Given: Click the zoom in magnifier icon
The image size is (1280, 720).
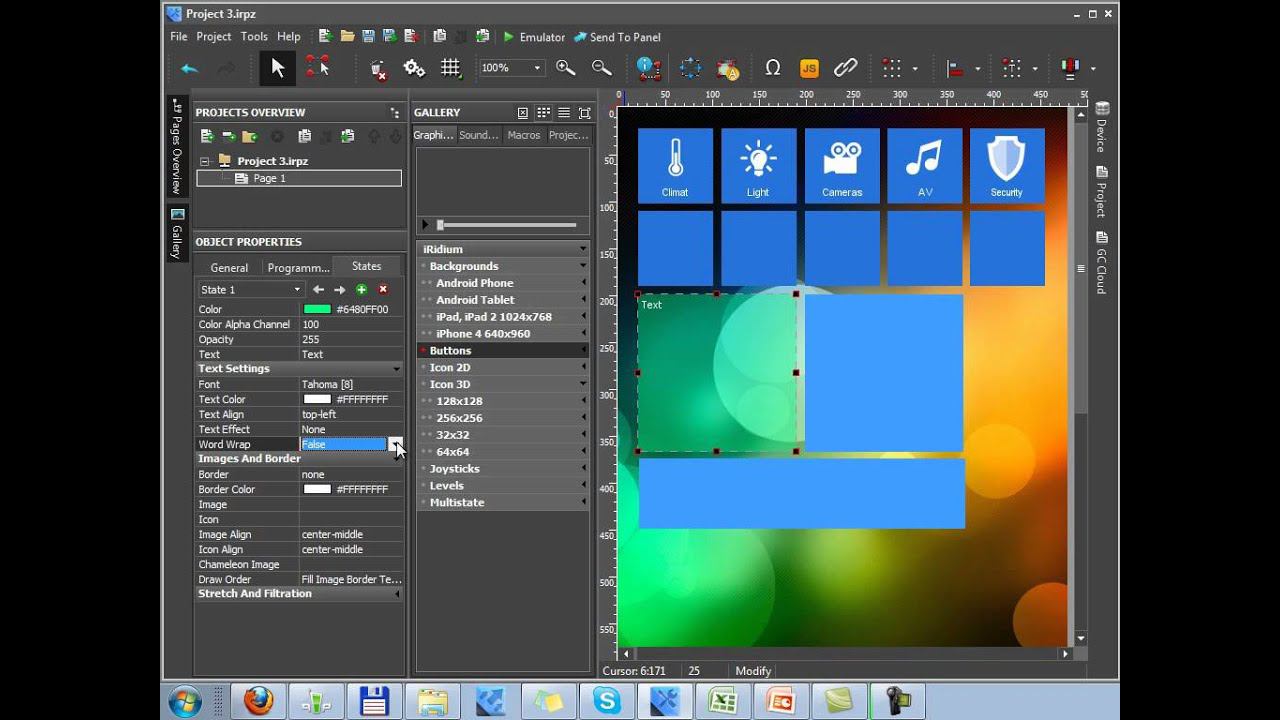Looking at the screenshot, I should click(565, 68).
